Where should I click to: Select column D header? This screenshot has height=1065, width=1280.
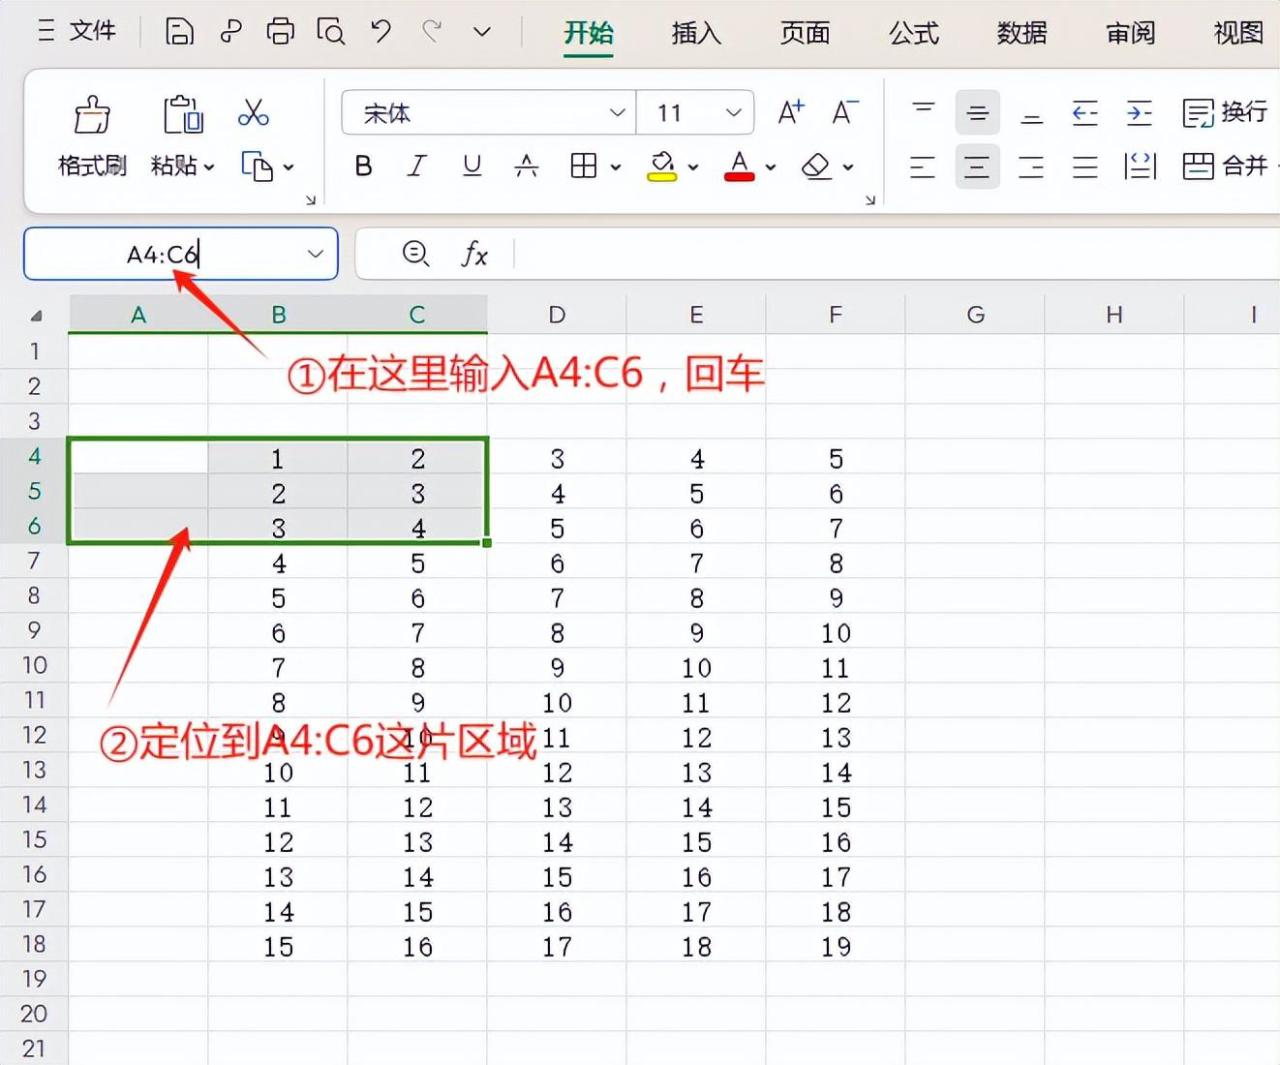click(x=557, y=314)
